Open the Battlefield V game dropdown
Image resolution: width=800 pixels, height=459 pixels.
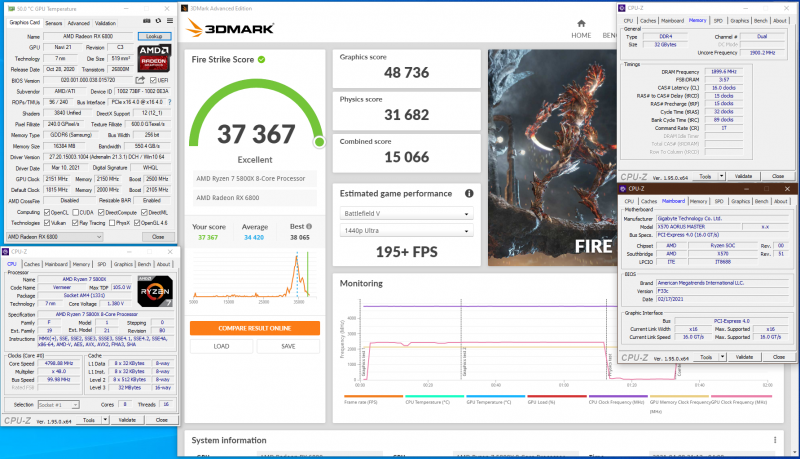405,213
